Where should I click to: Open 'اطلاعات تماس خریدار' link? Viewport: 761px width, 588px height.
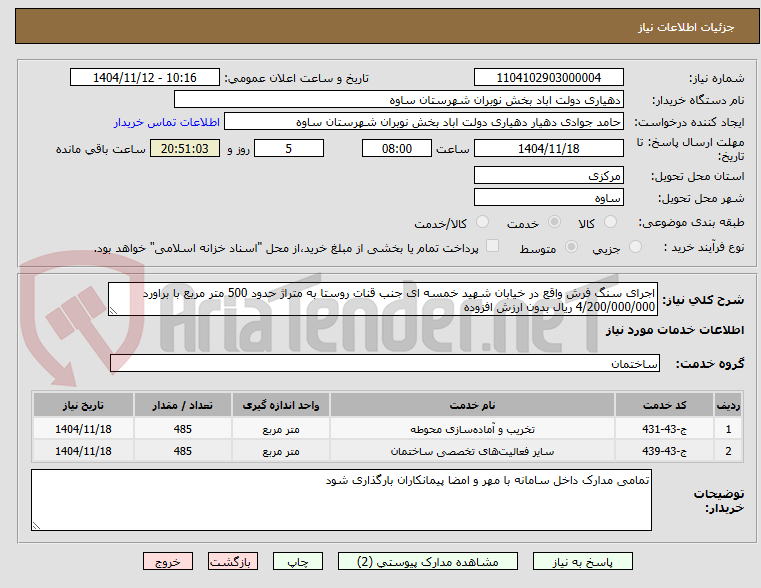click(166, 122)
